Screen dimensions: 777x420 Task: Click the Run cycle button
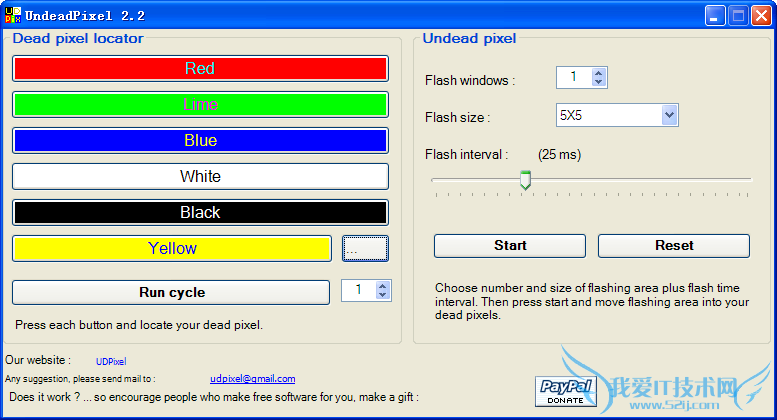[x=171, y=292]
